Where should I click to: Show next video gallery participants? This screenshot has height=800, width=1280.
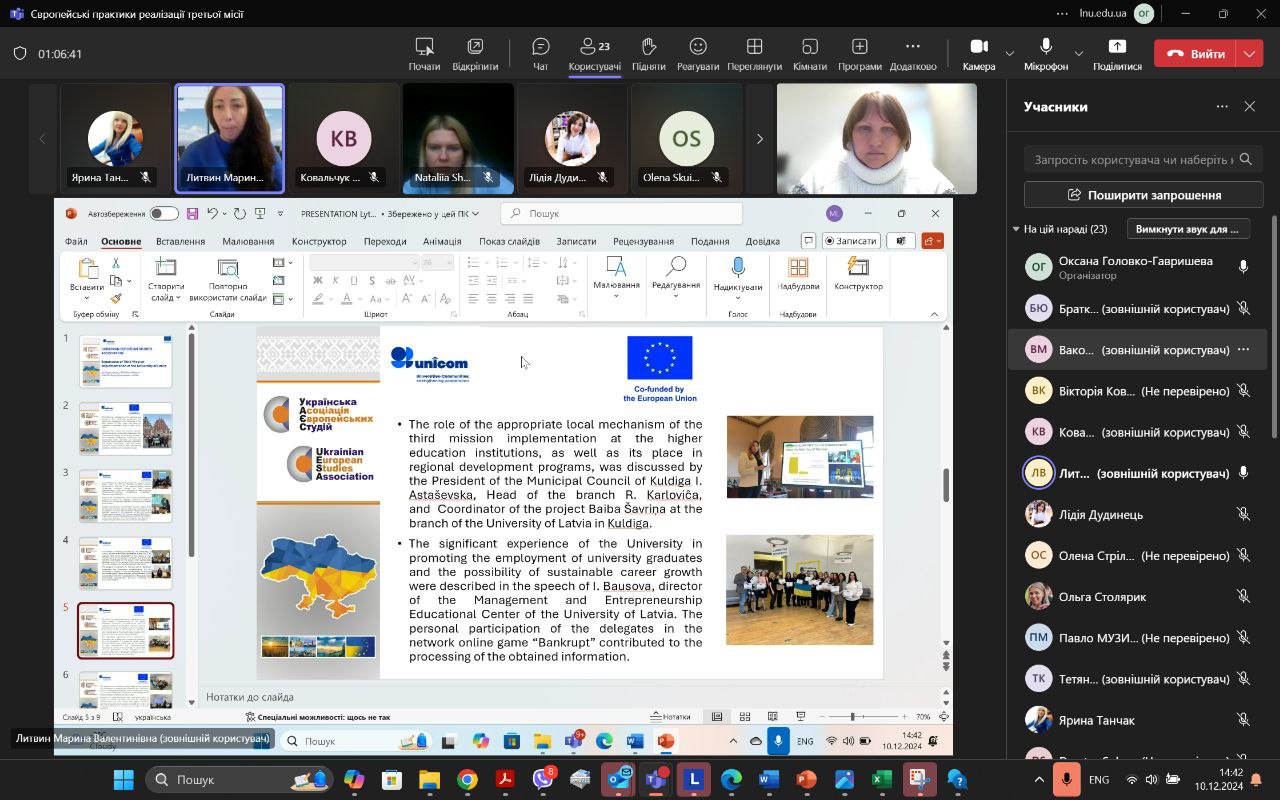pyautogui.click(x=760, y=139)
